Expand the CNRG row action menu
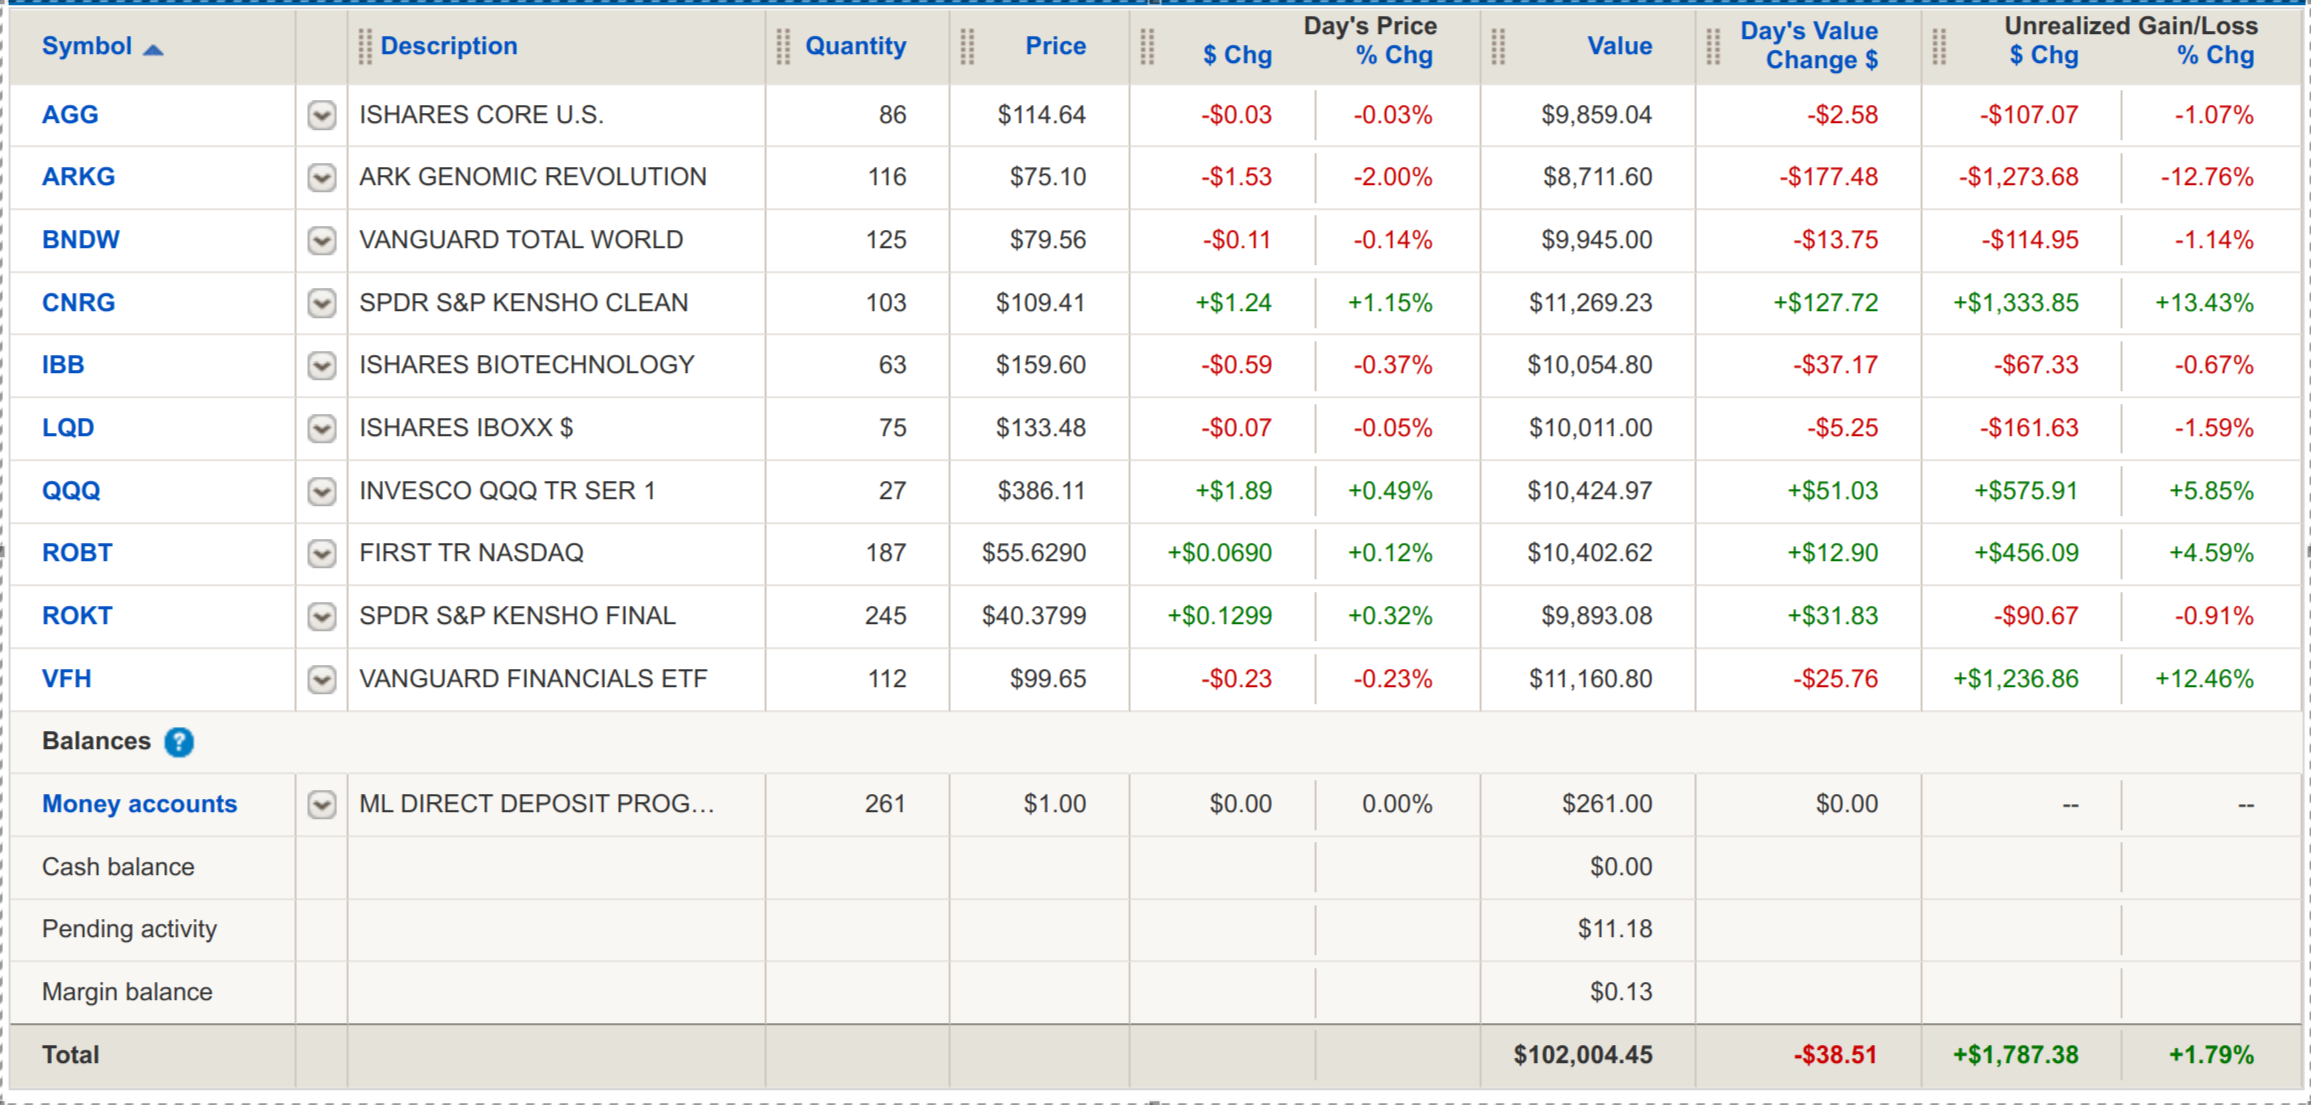 (321, 303)
